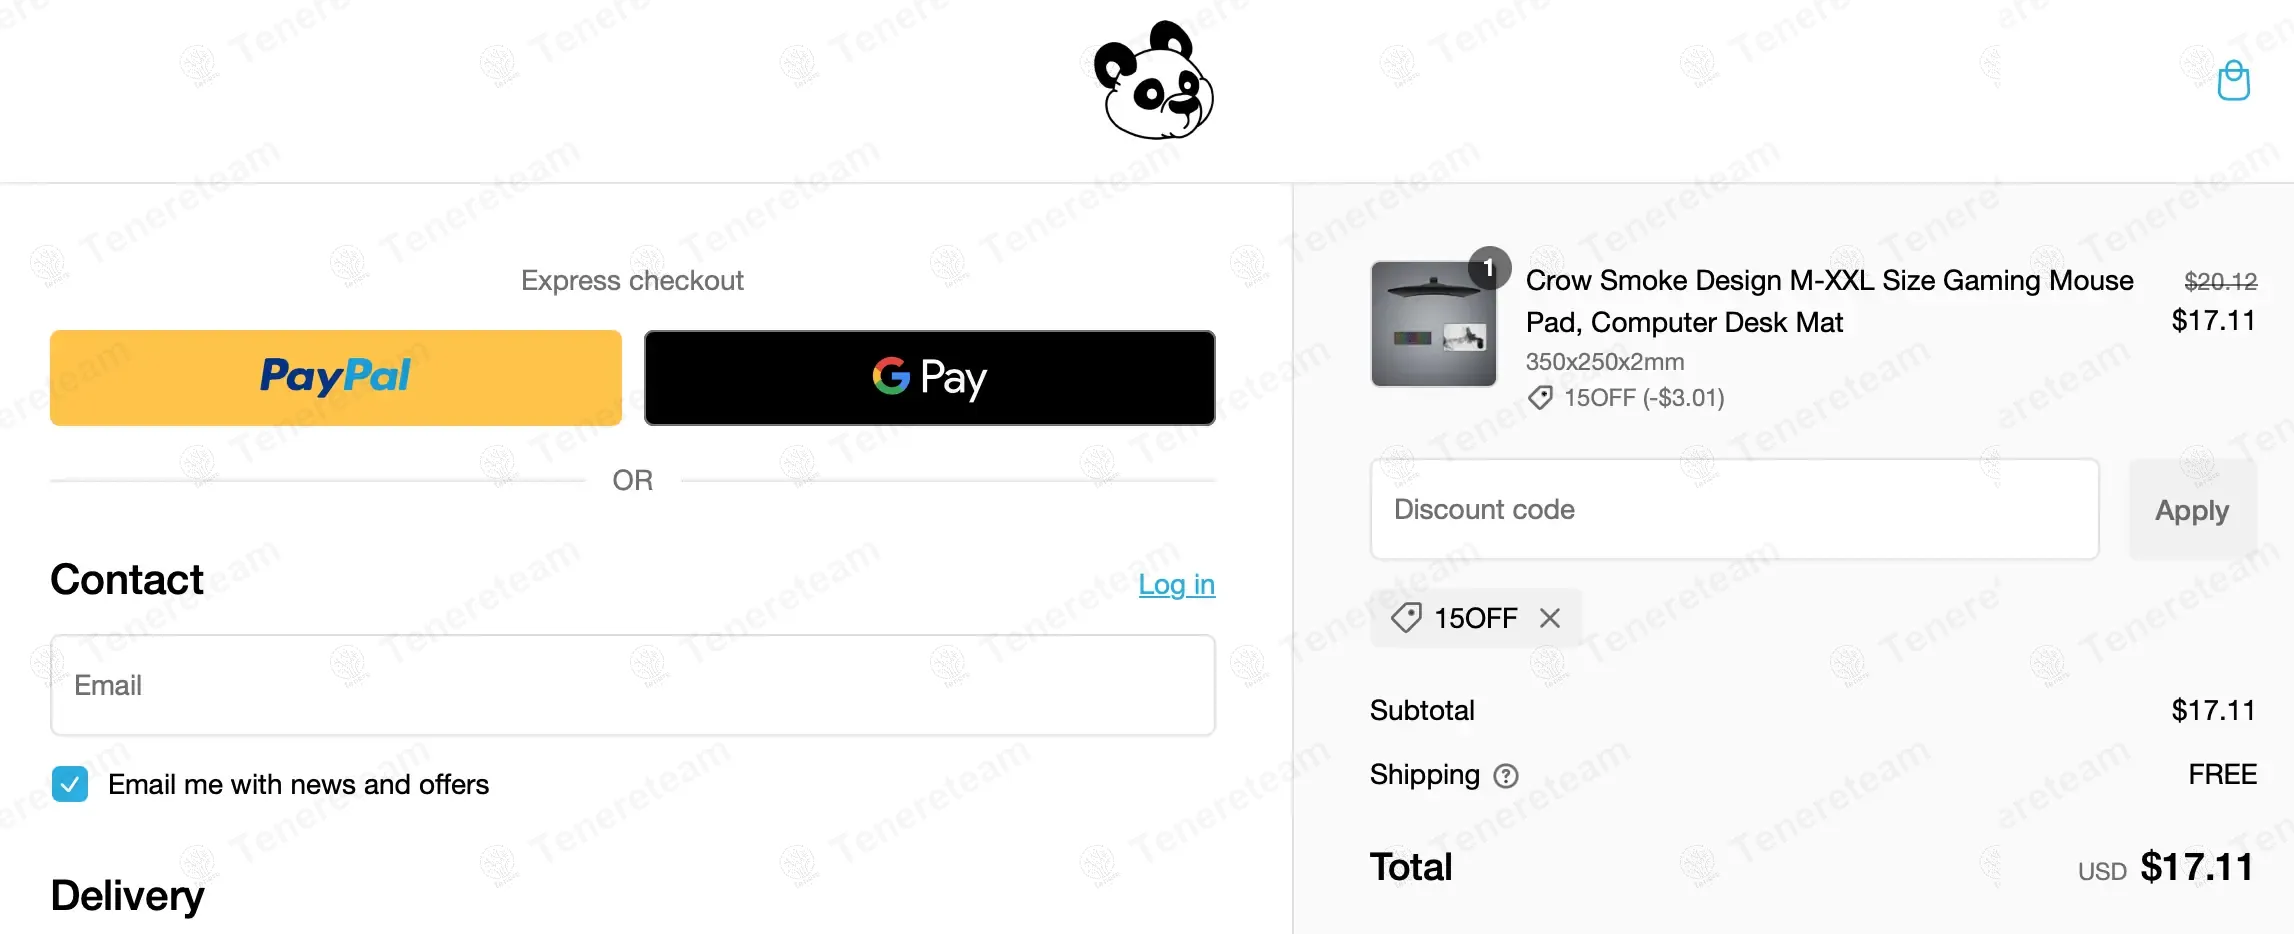This screenshot has height=934, width=2294.
Task: Remove the applied 15OFF code with X
Action: coord(1550,618)
